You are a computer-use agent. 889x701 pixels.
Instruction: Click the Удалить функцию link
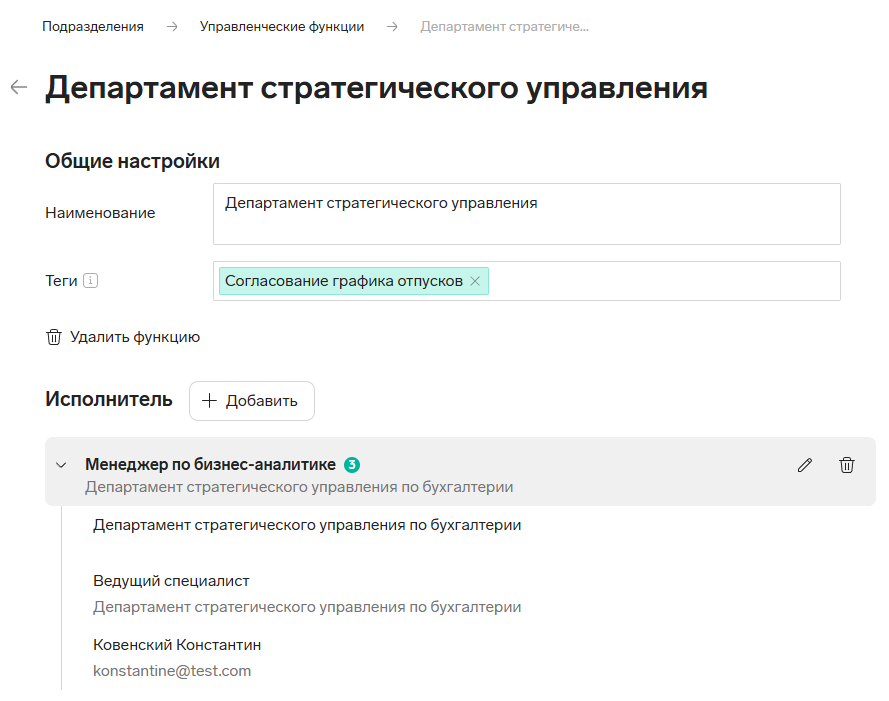pyautogui.click(x=122, y=337)
